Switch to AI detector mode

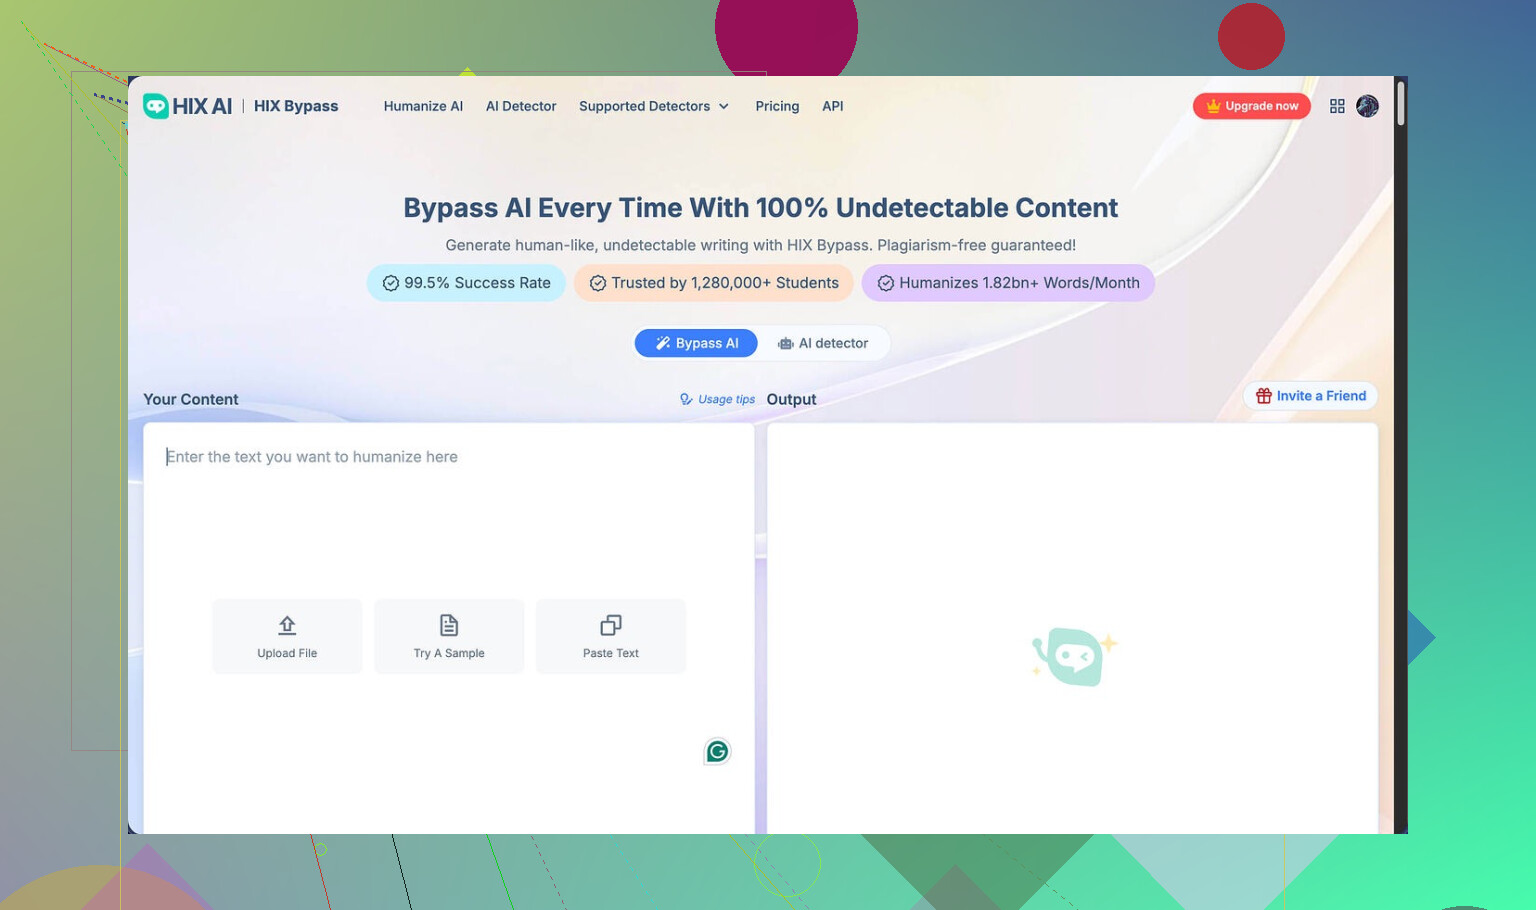823,343
